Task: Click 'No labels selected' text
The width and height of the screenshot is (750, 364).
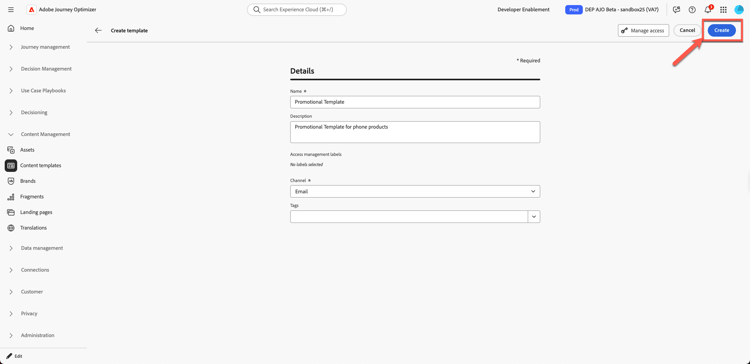Action: click(307, 165)
